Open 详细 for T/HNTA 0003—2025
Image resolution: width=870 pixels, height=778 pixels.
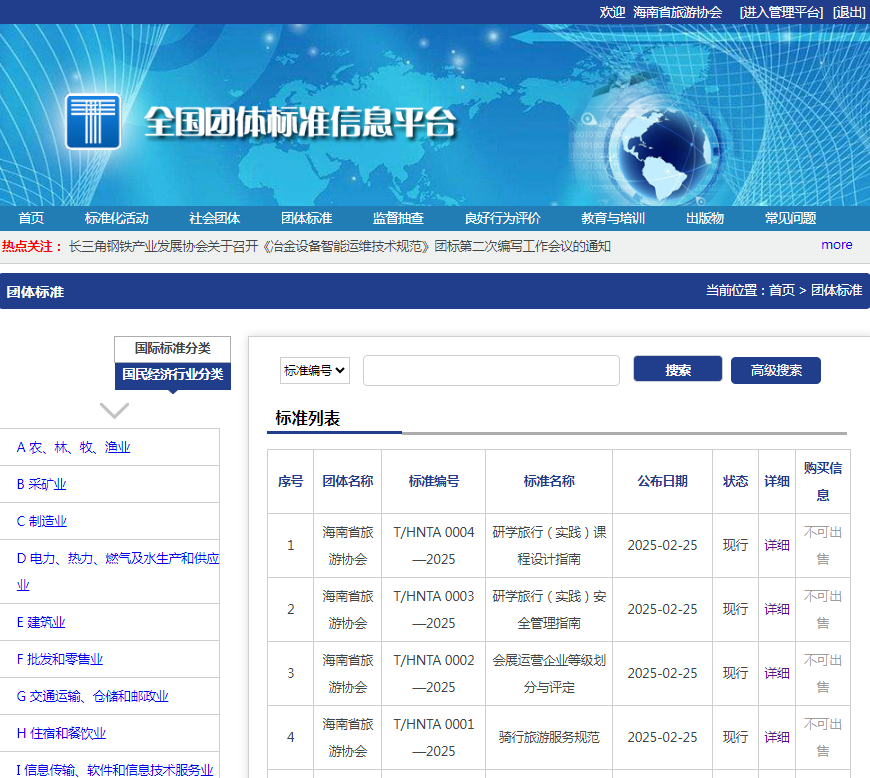pyautogui.click(x=776, y=609)
